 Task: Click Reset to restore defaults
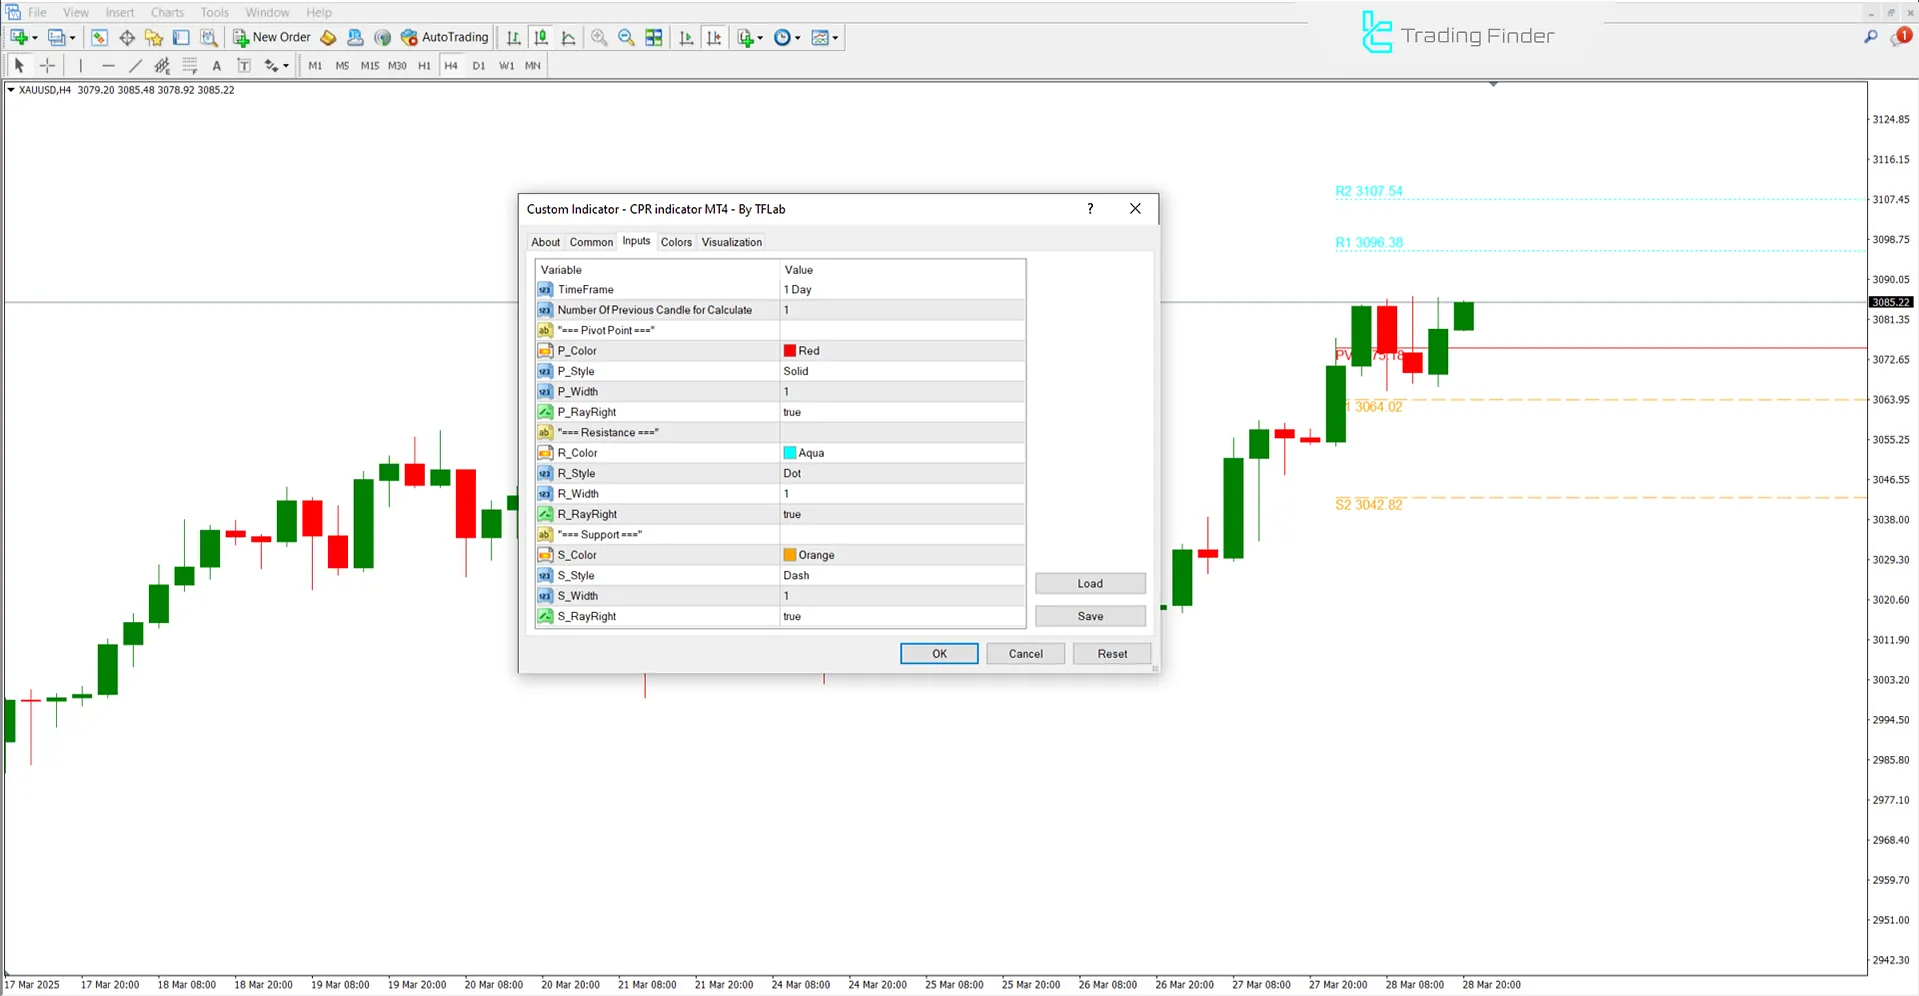1111,653
